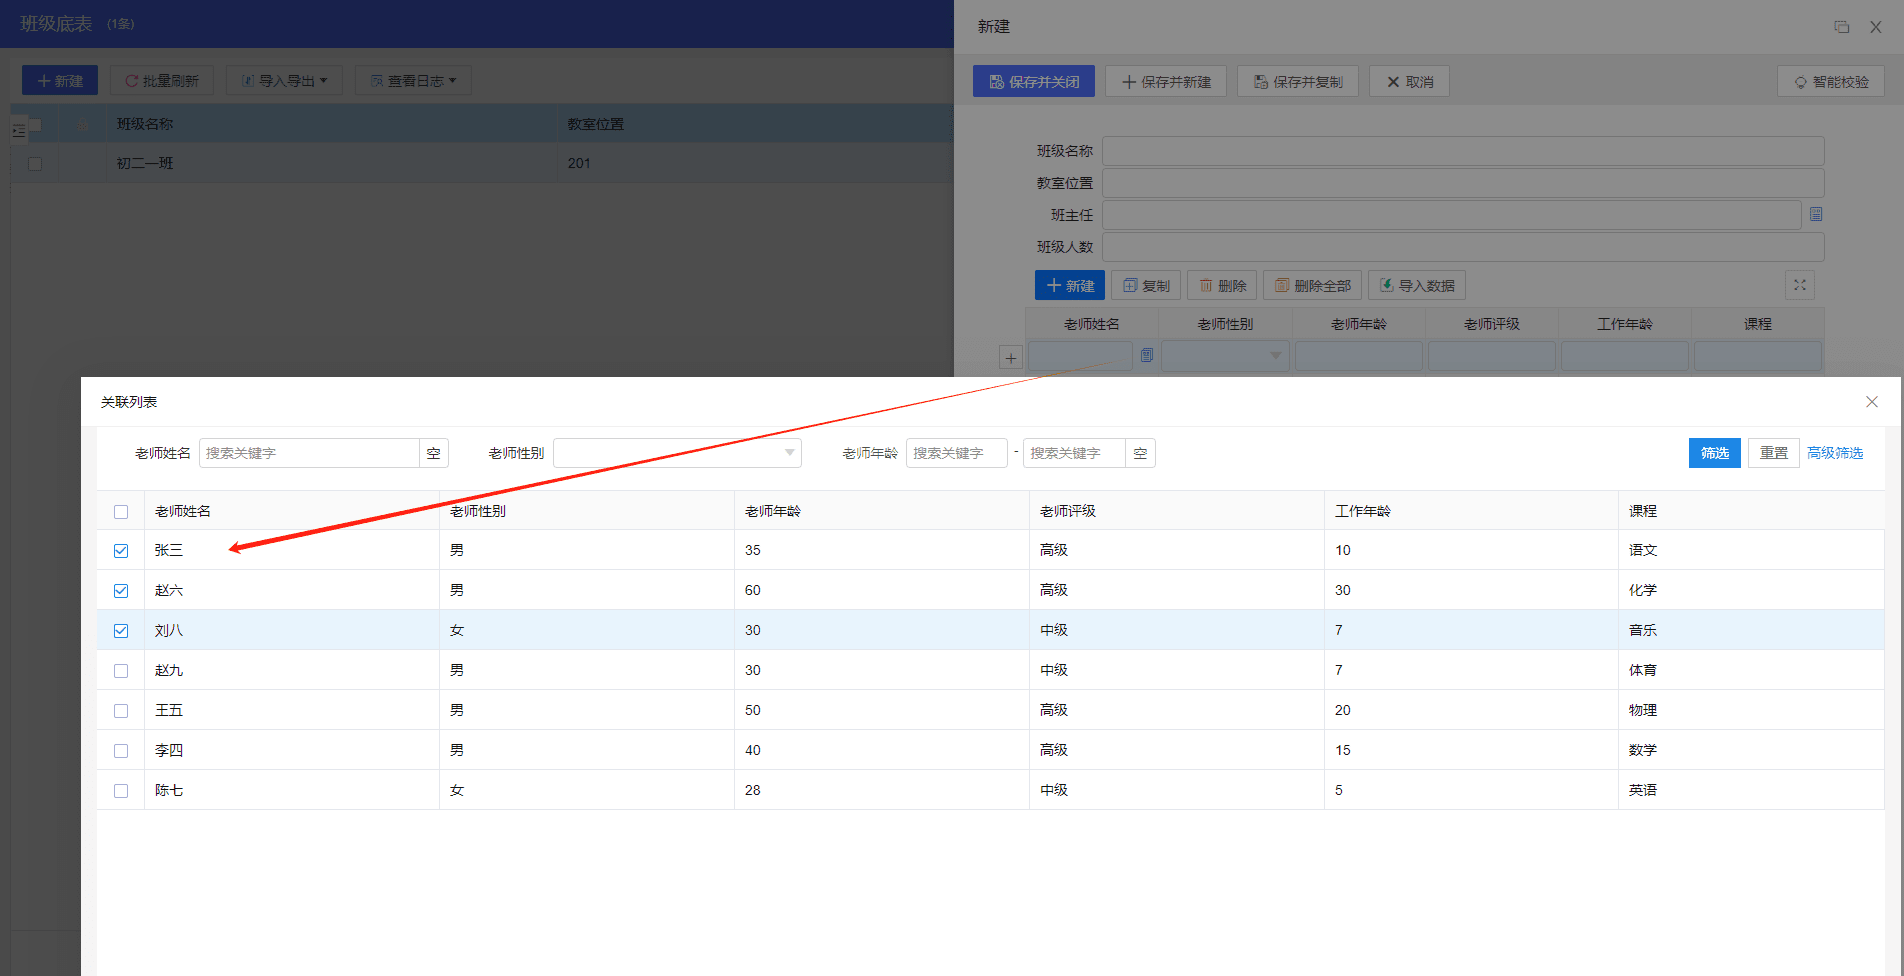Screen dimensions: 1904x976
Task: Check the checkbox for 王五
Action: click(x=121, y=711)
